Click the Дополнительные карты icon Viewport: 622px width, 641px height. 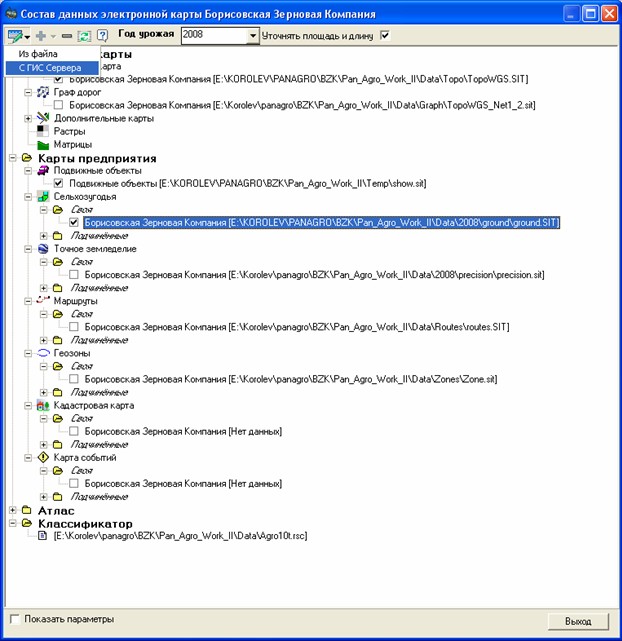click(43, 118)
